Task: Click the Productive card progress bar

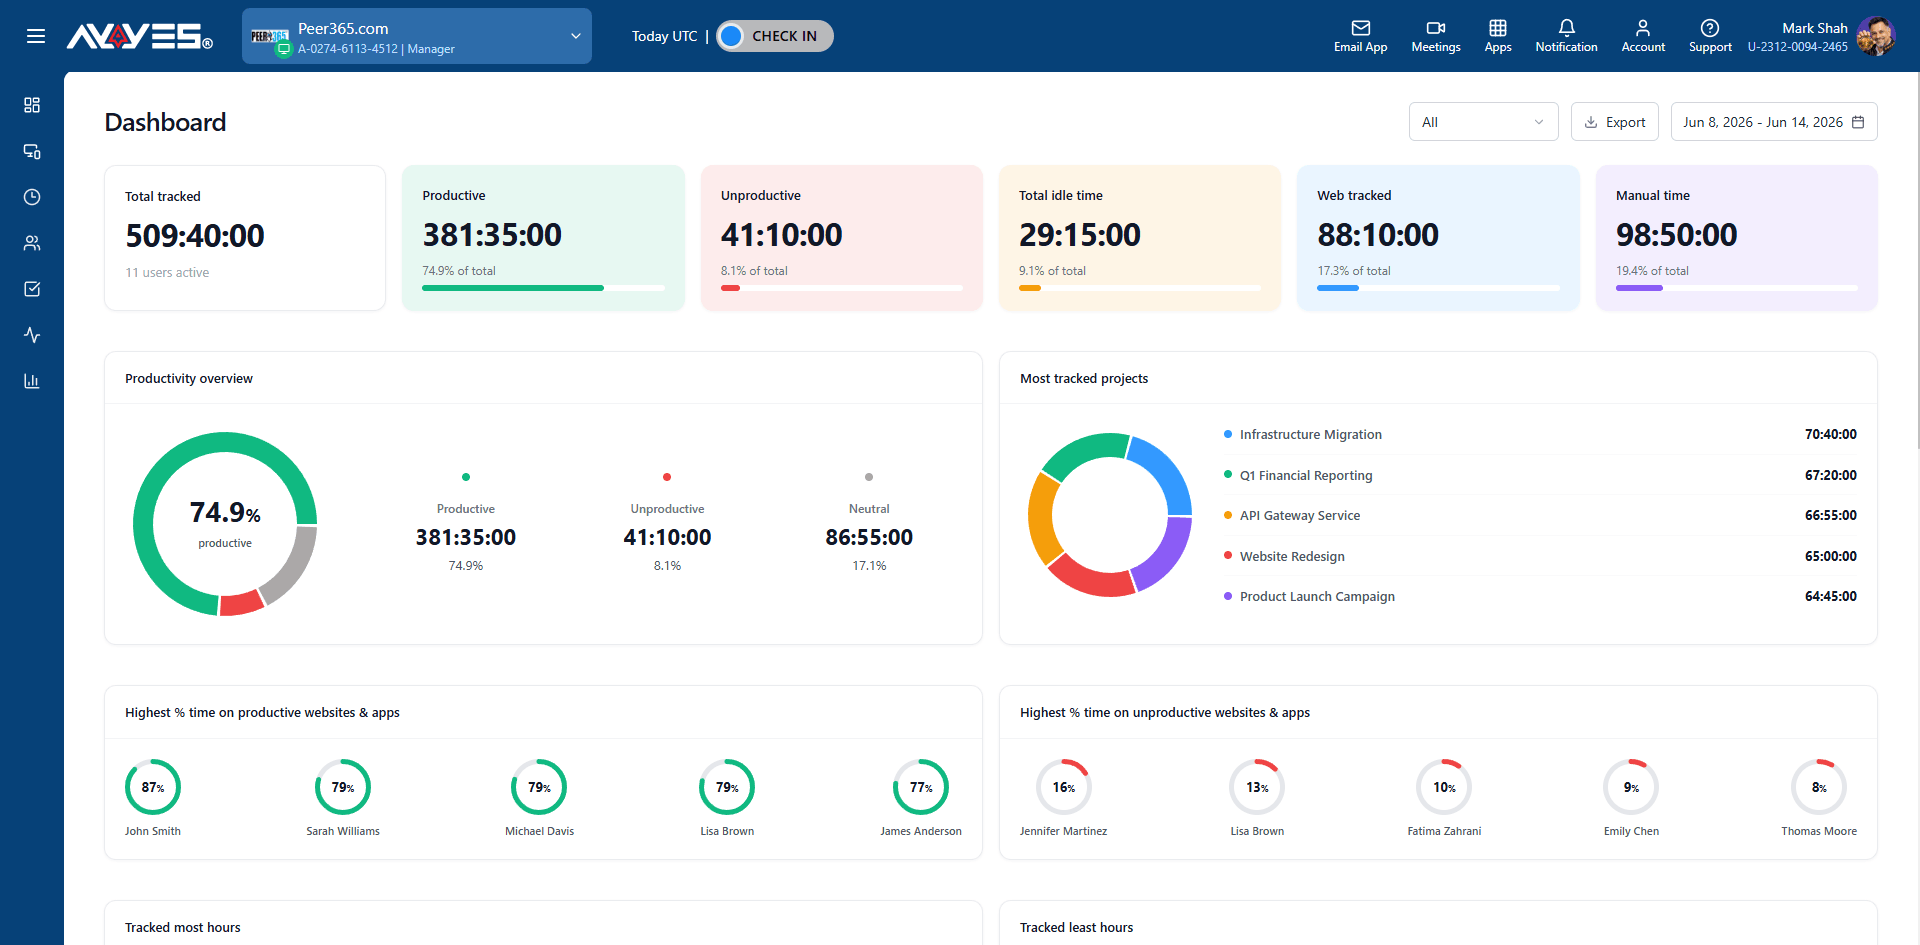Action: [x=543, y=288]
